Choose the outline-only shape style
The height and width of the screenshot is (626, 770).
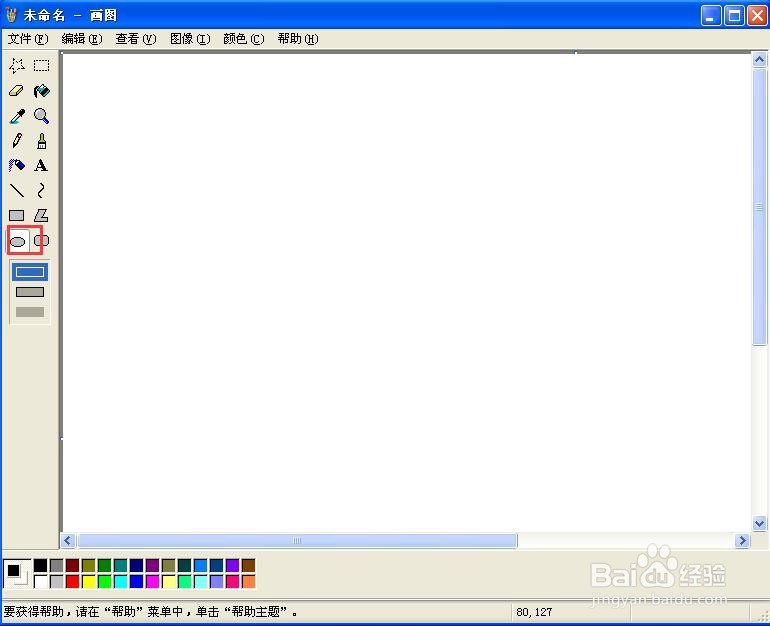coord(30,272)
